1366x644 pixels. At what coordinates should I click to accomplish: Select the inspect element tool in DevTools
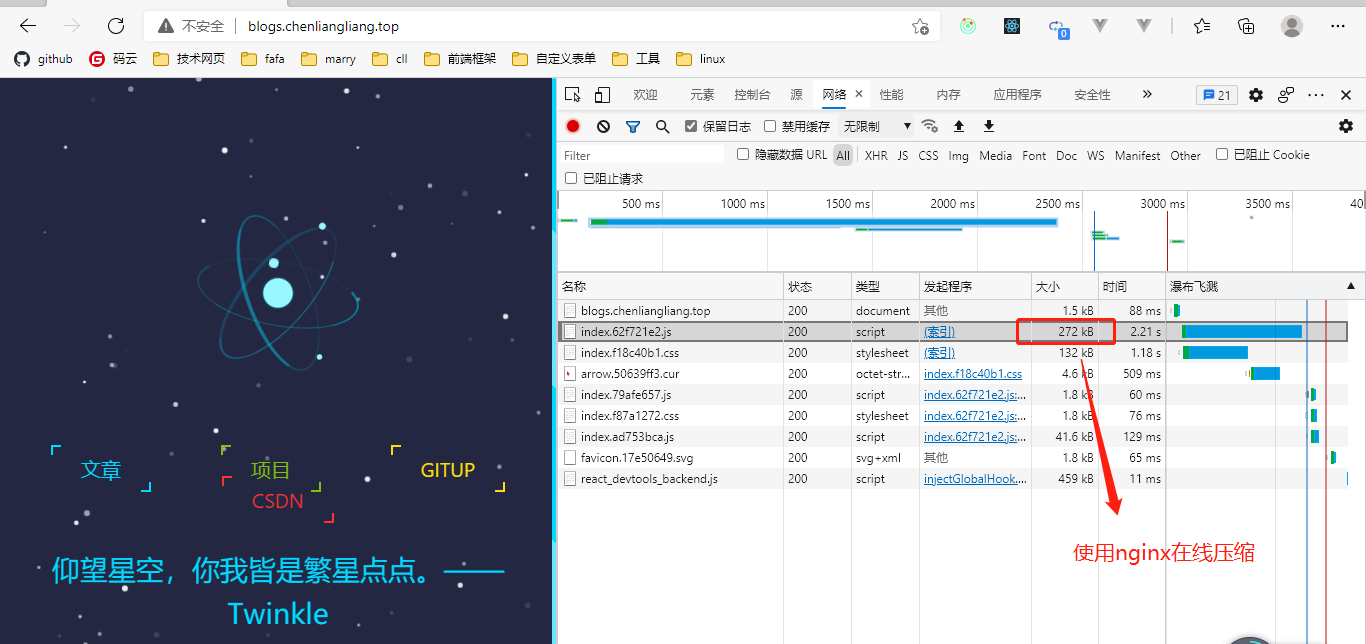point(572,94)
